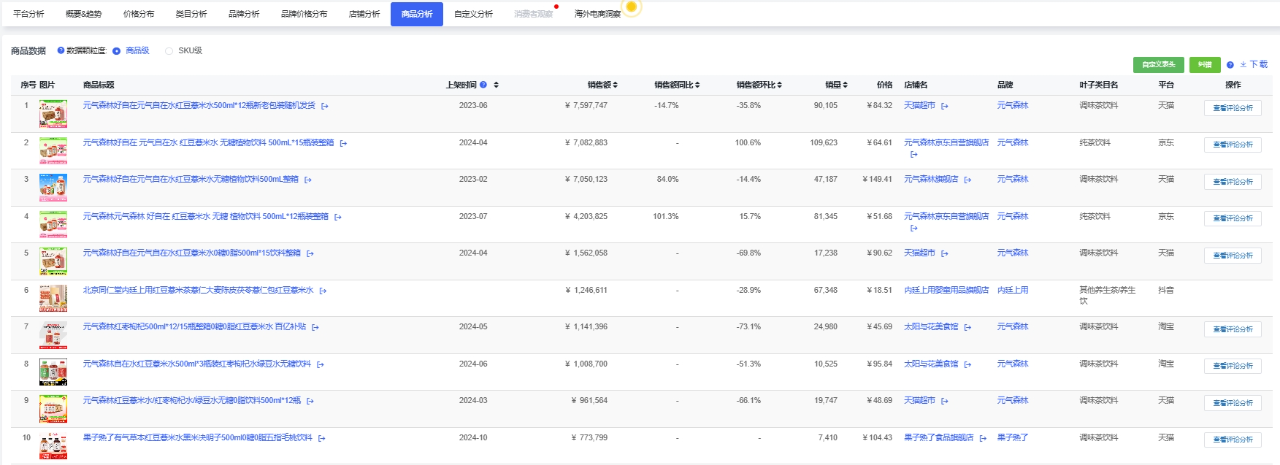Click 查看评论分析 for row 1
Screen dimensions: 1280x465
(1232, 108)
